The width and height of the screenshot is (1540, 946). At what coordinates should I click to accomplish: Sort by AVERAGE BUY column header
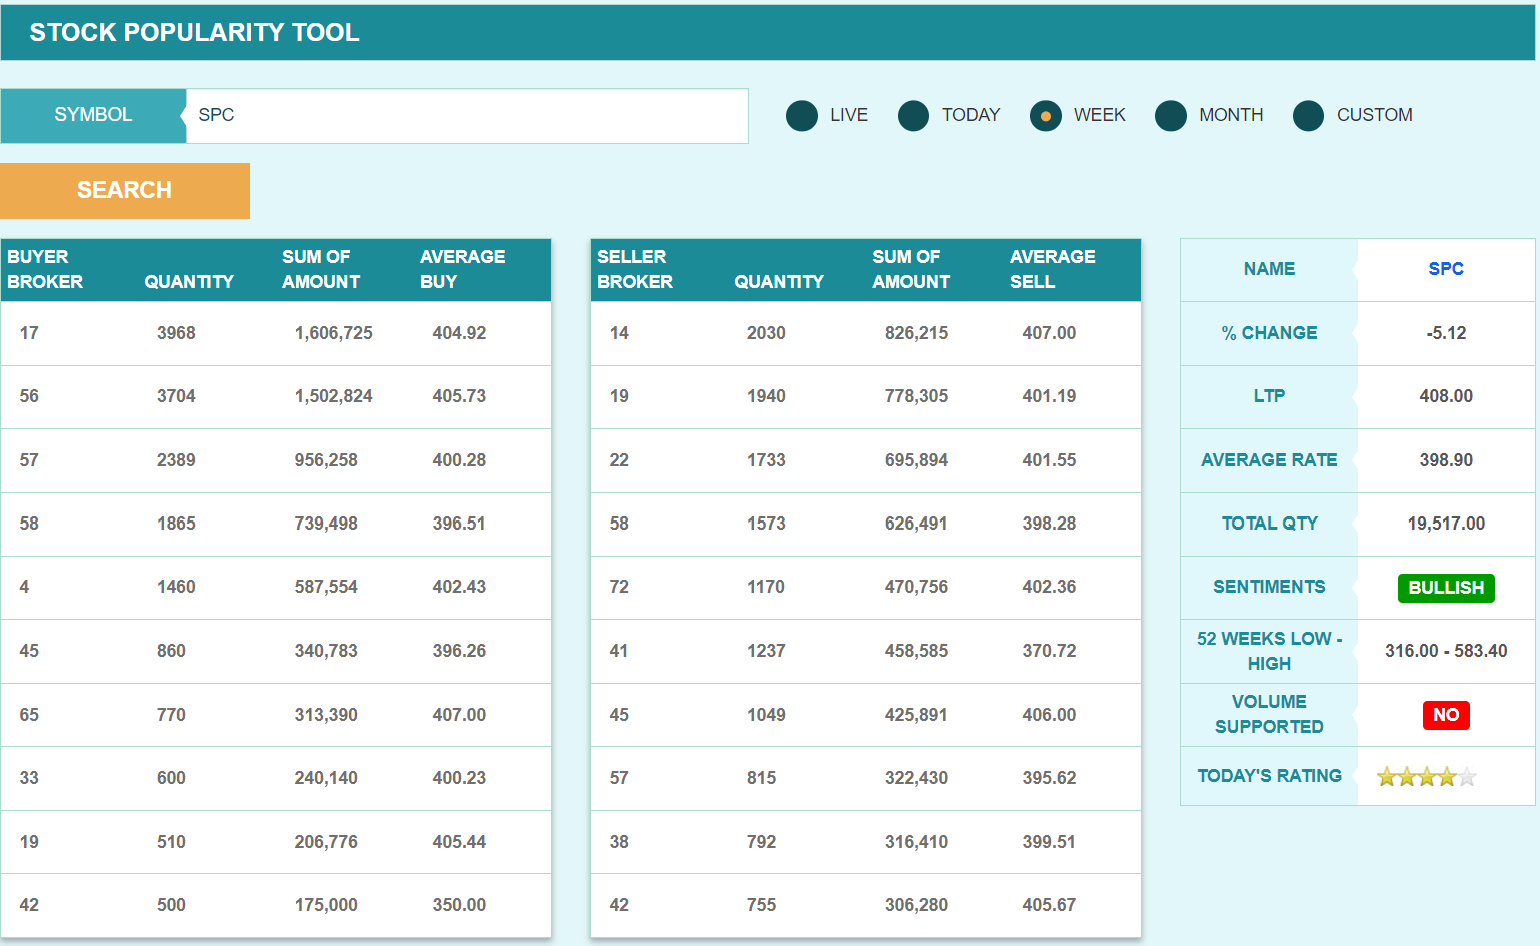(462, 269)
